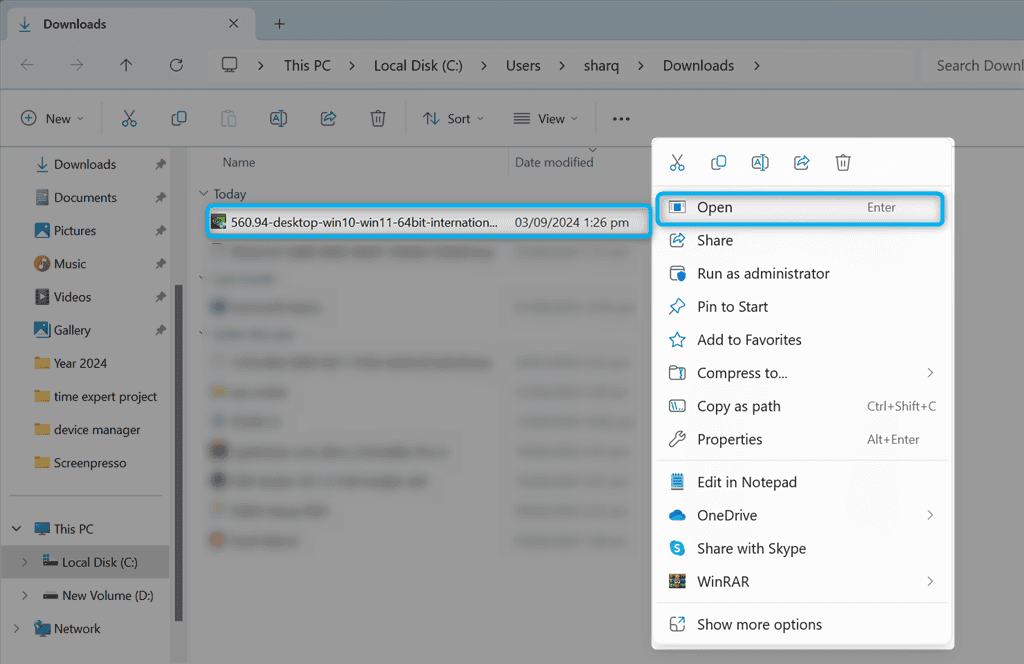Viewport: 1024px width, 664px height.
Task: Open the device manager folder in the sidebar
Action: point(97,430)
